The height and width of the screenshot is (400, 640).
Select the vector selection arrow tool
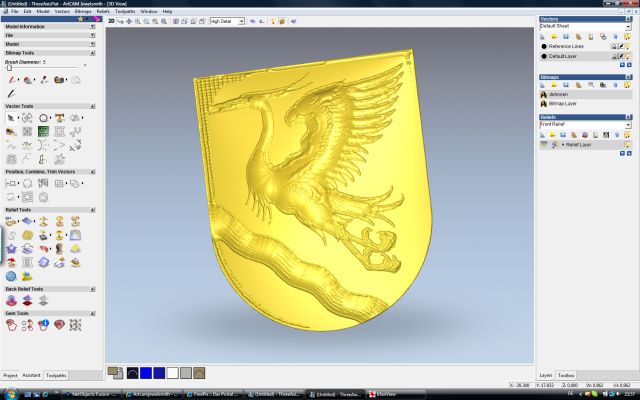(10, 117)
